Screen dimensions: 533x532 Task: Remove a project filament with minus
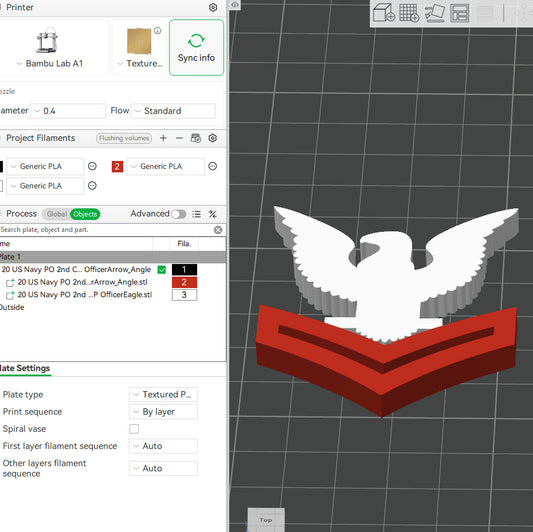179,138
